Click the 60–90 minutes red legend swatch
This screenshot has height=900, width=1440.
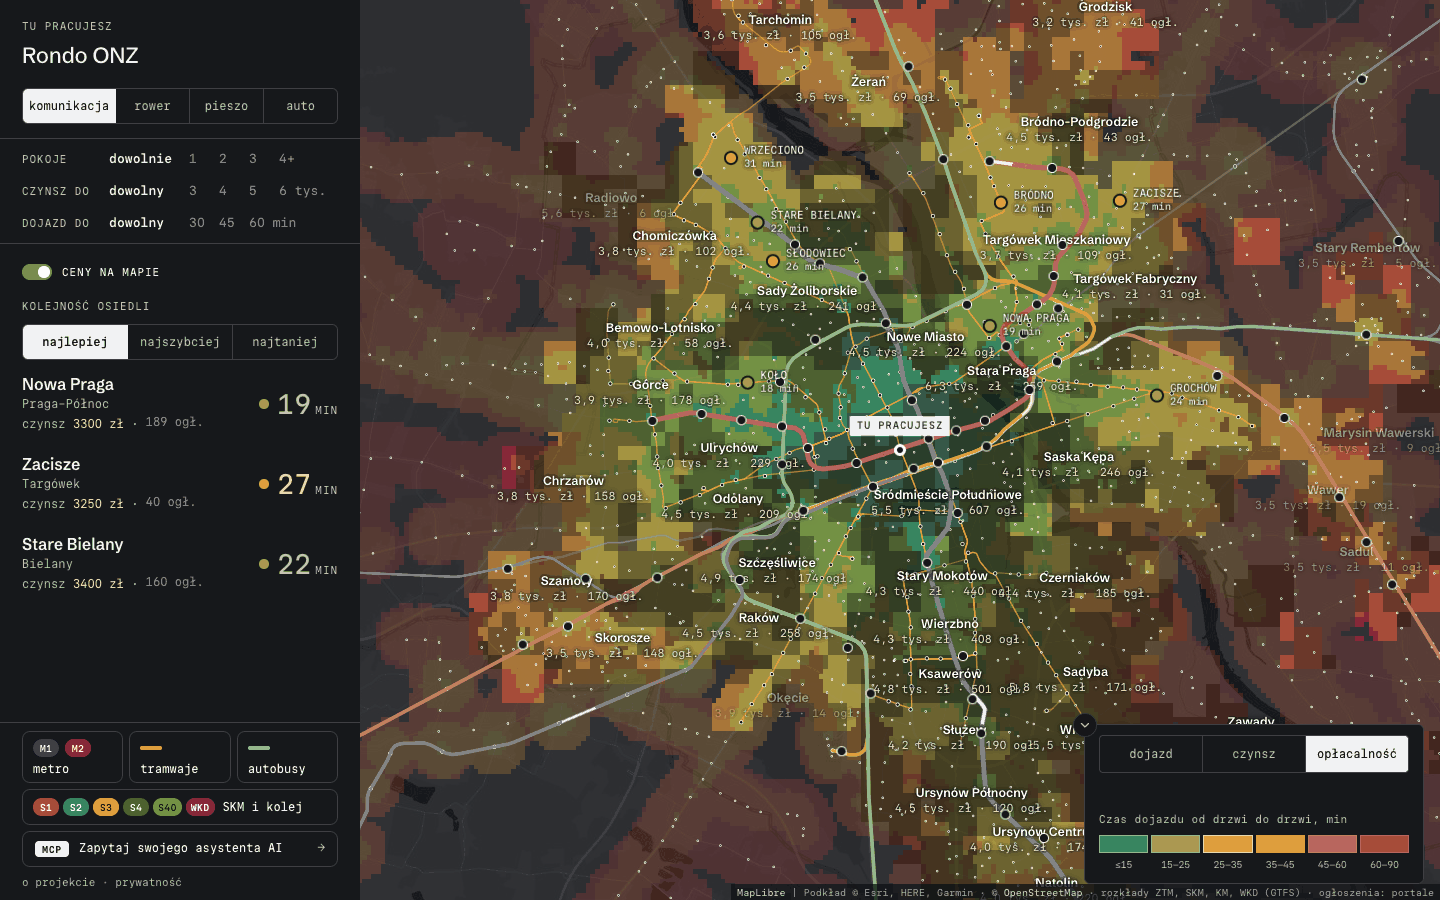pos(1384,844)
